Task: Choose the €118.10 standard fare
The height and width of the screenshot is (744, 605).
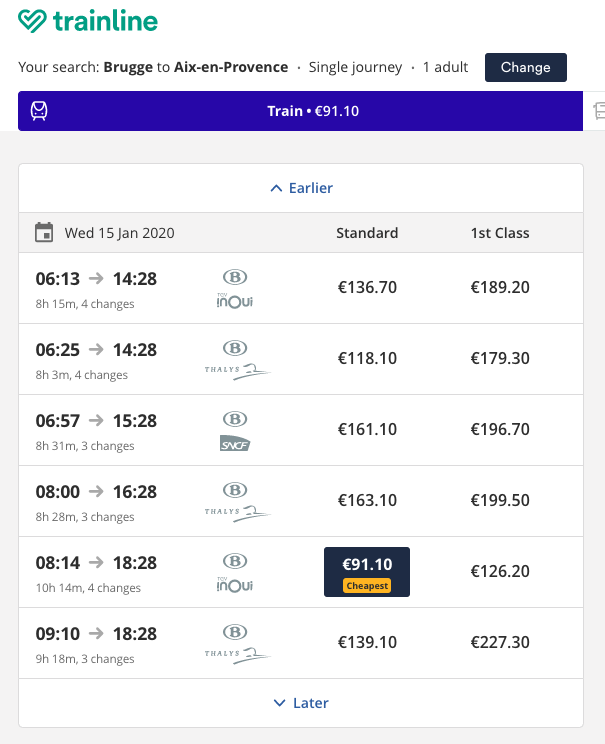Action: pos(367,359)
